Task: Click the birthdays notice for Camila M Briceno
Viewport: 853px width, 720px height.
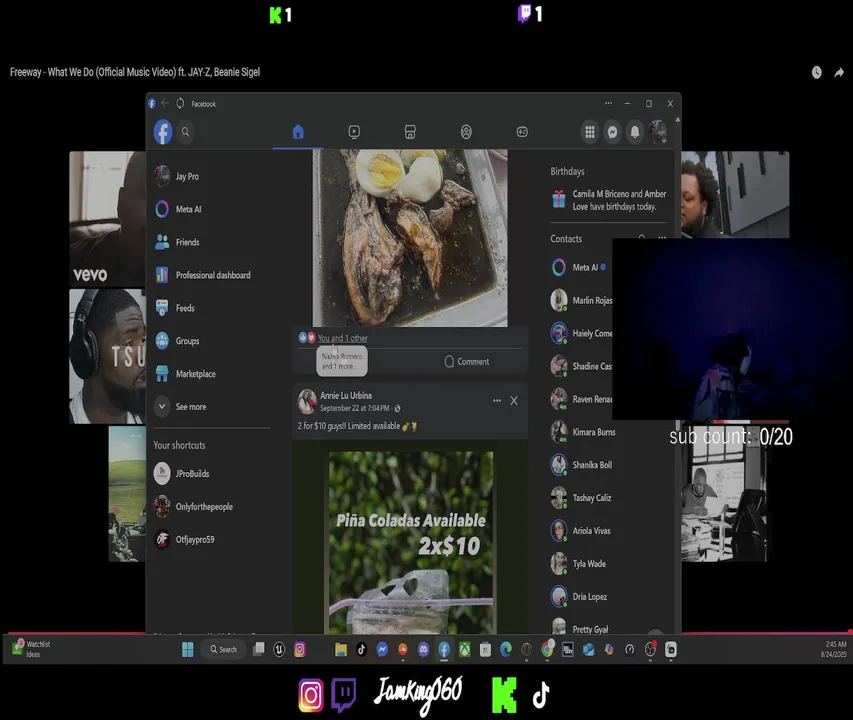Action: [x=609, y=200]
